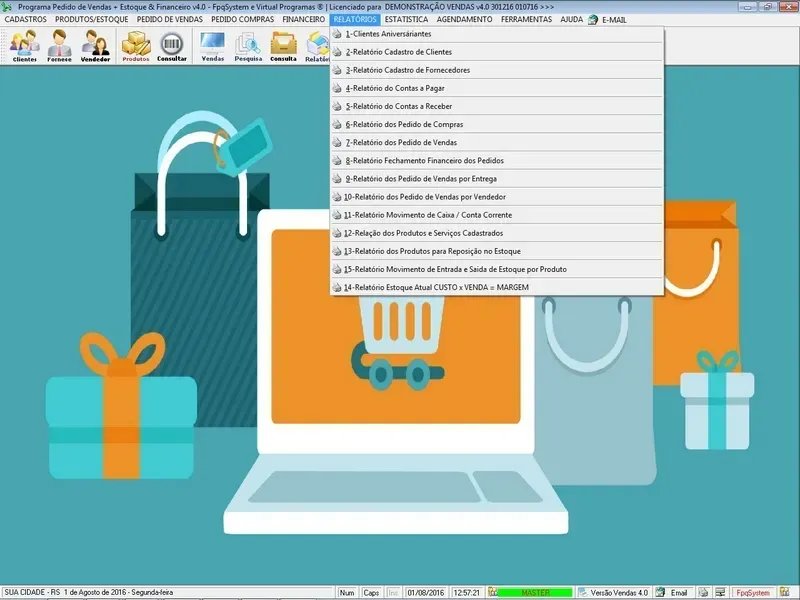Click the Fornece suppliers icon
The image size is (800, 600).
pyautogui.click(x=59, y=46)
